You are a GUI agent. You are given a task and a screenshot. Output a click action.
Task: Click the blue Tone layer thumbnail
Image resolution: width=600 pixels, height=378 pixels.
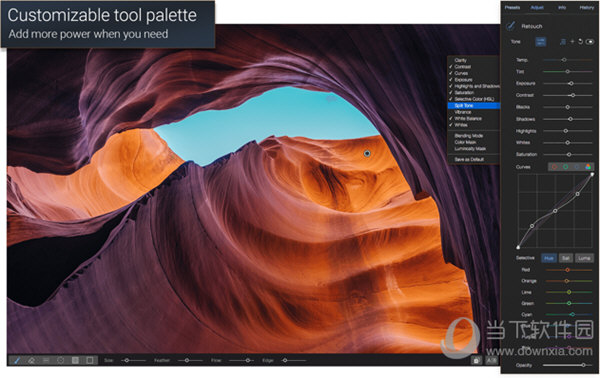click(x=541, y=42)
